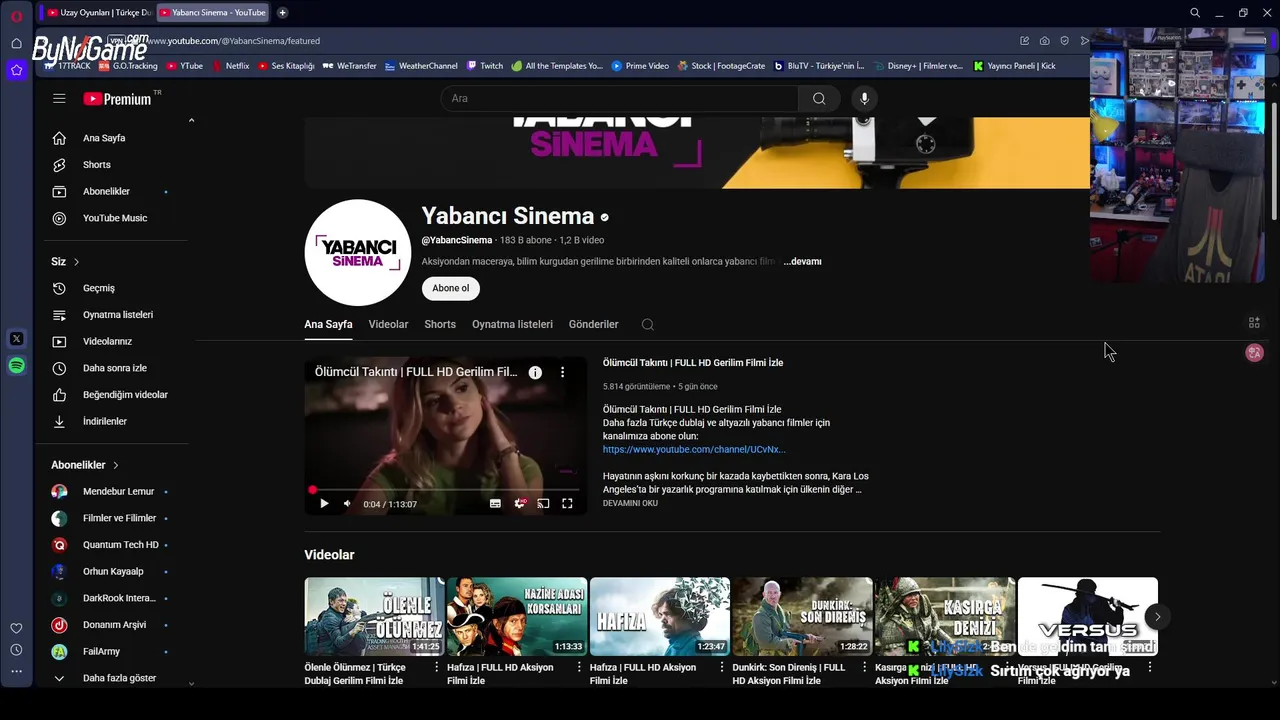Open Spotify in Opera sidebar
1280x720 pixels.
(16, 366)
